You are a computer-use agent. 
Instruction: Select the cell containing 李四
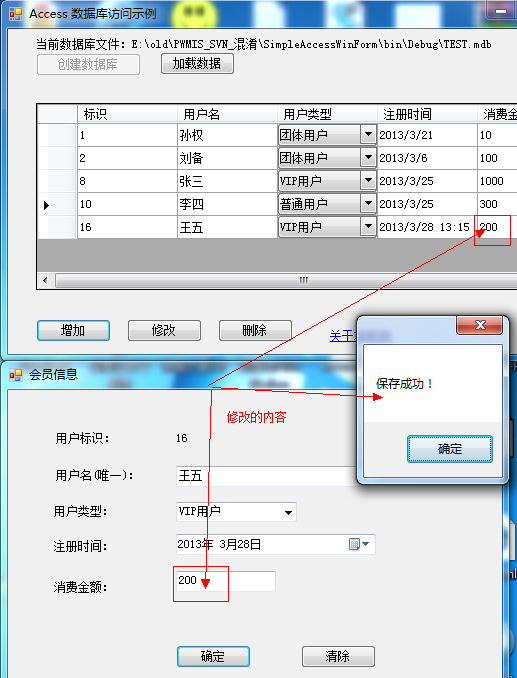coord(227,204)
